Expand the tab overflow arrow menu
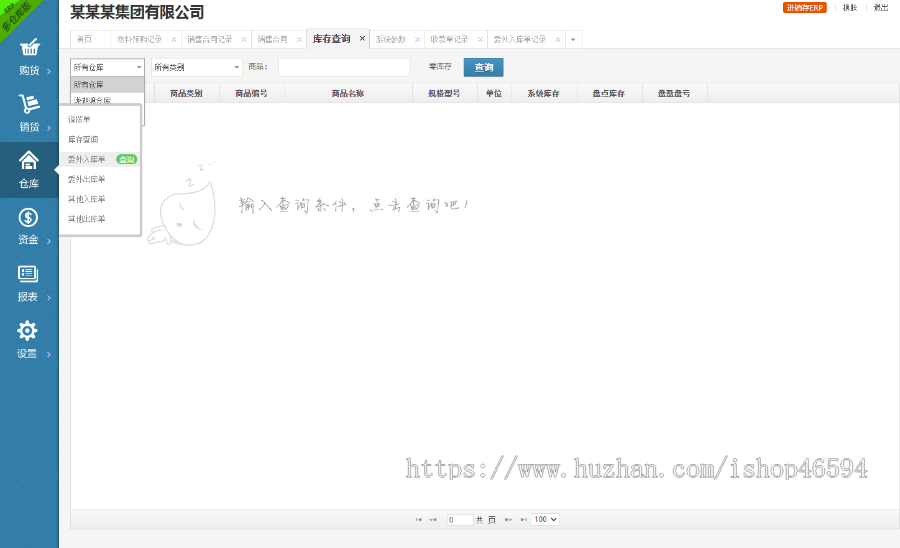Image resolution: width=900 pixels, height=548 pixels. tap(573, 40)
